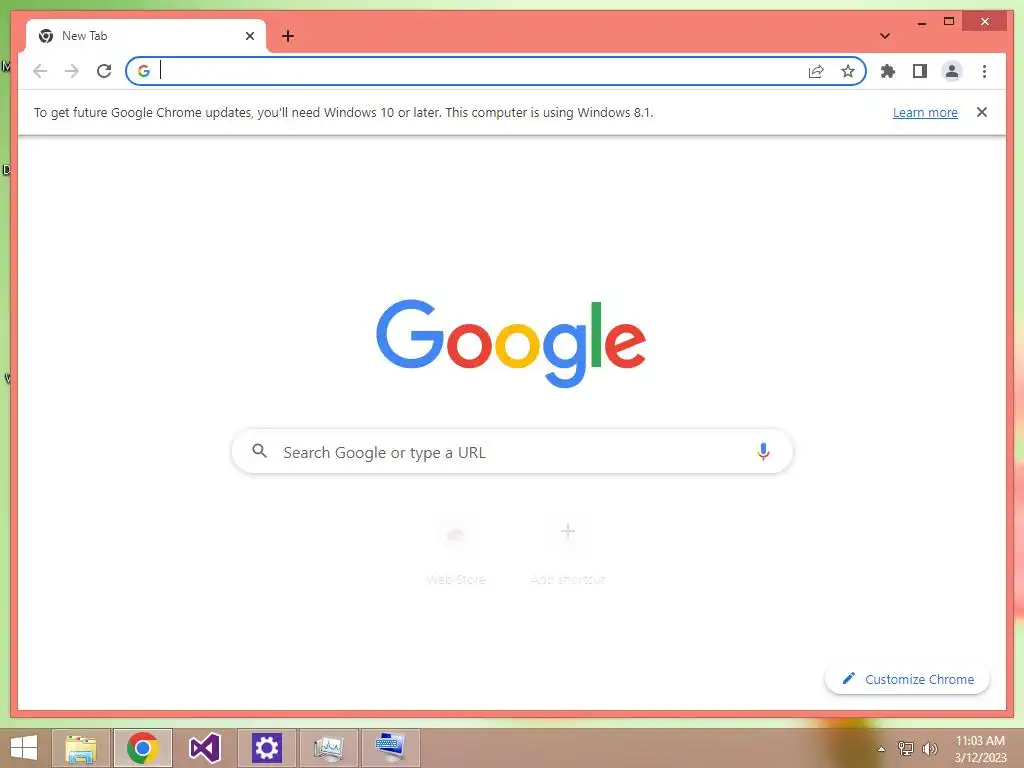This screenshot has height=768, width=1024.
Task: Go back using the back arrow
Action: pyautogui.click(x=40, y=71)
